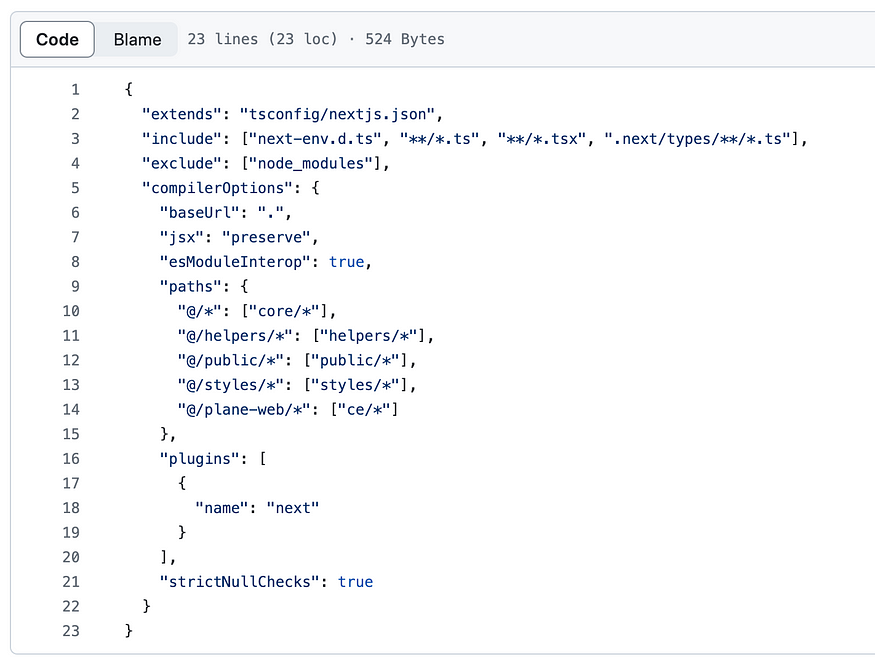Click line number 13

tap(71, 385)
